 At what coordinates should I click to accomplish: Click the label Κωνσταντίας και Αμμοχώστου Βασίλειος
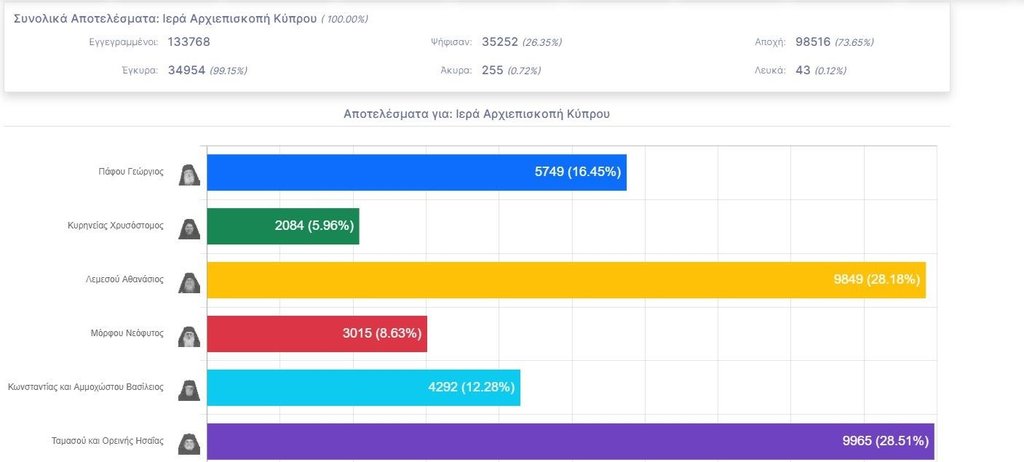(x=86, y=388)
